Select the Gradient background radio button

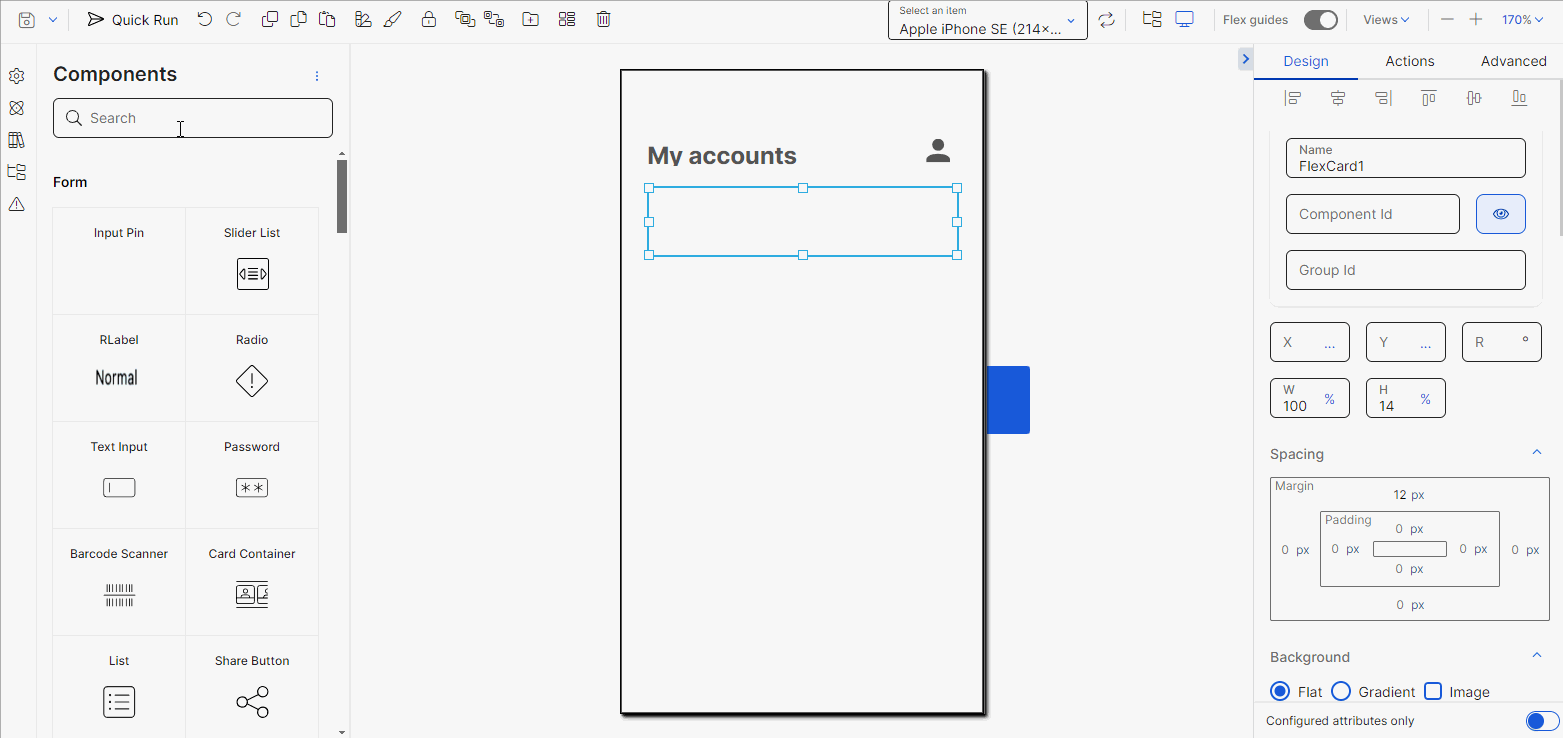coord(1341,691)
